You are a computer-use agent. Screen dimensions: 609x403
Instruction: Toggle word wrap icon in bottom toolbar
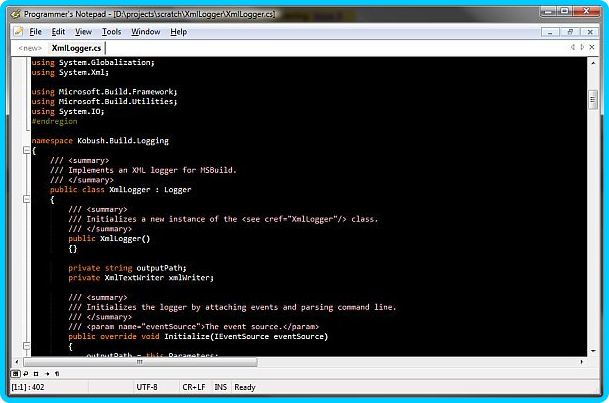[x=26, y=373]
